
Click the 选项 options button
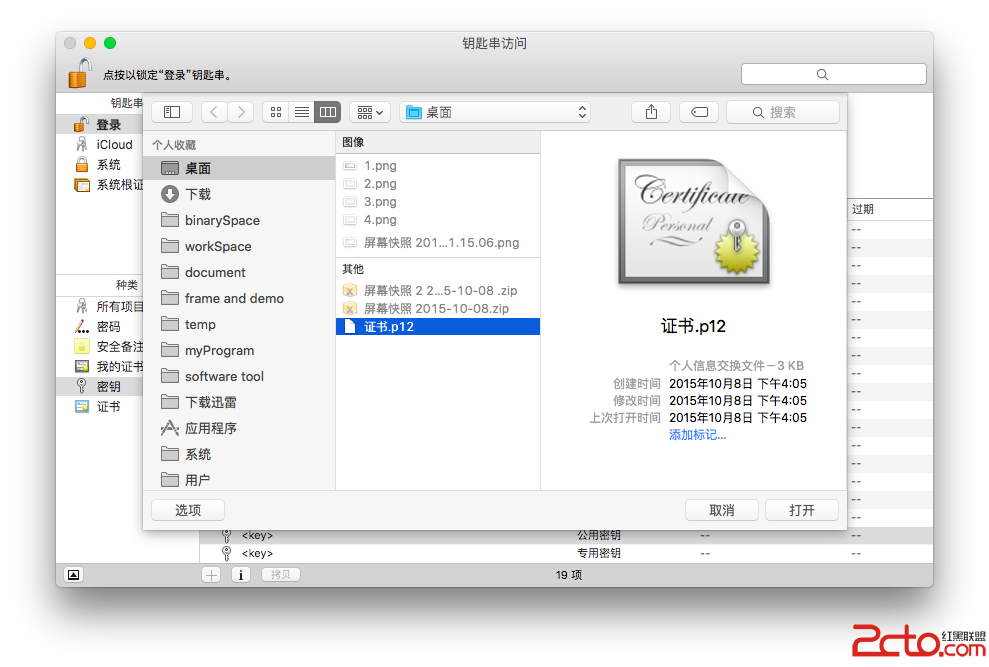coord(188,510)
